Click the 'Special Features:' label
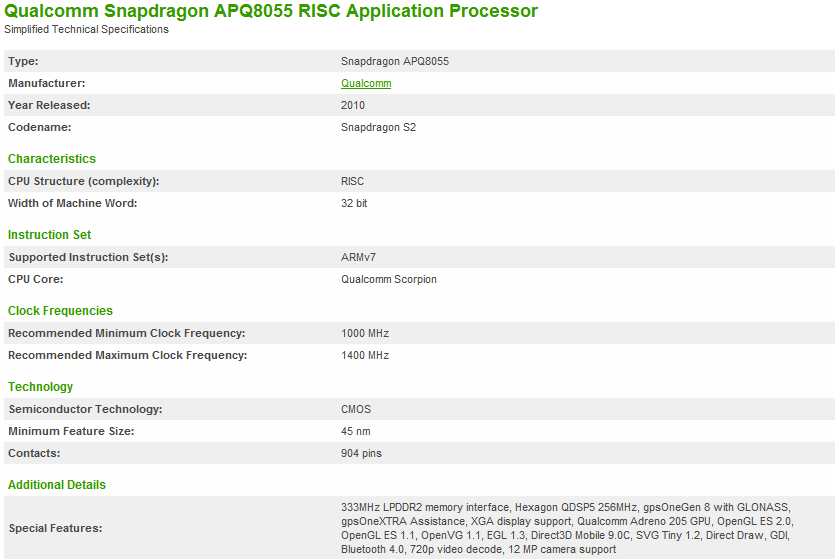Screen dimensions: 838x559 coord(55,528)
